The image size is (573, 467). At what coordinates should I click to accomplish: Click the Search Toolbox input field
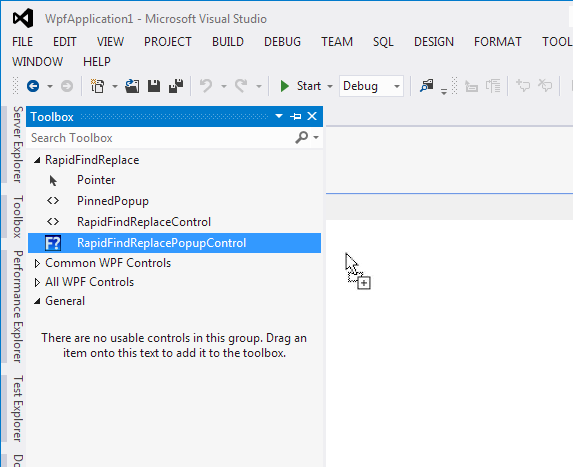pyautogui.click(x=161, y=138)
